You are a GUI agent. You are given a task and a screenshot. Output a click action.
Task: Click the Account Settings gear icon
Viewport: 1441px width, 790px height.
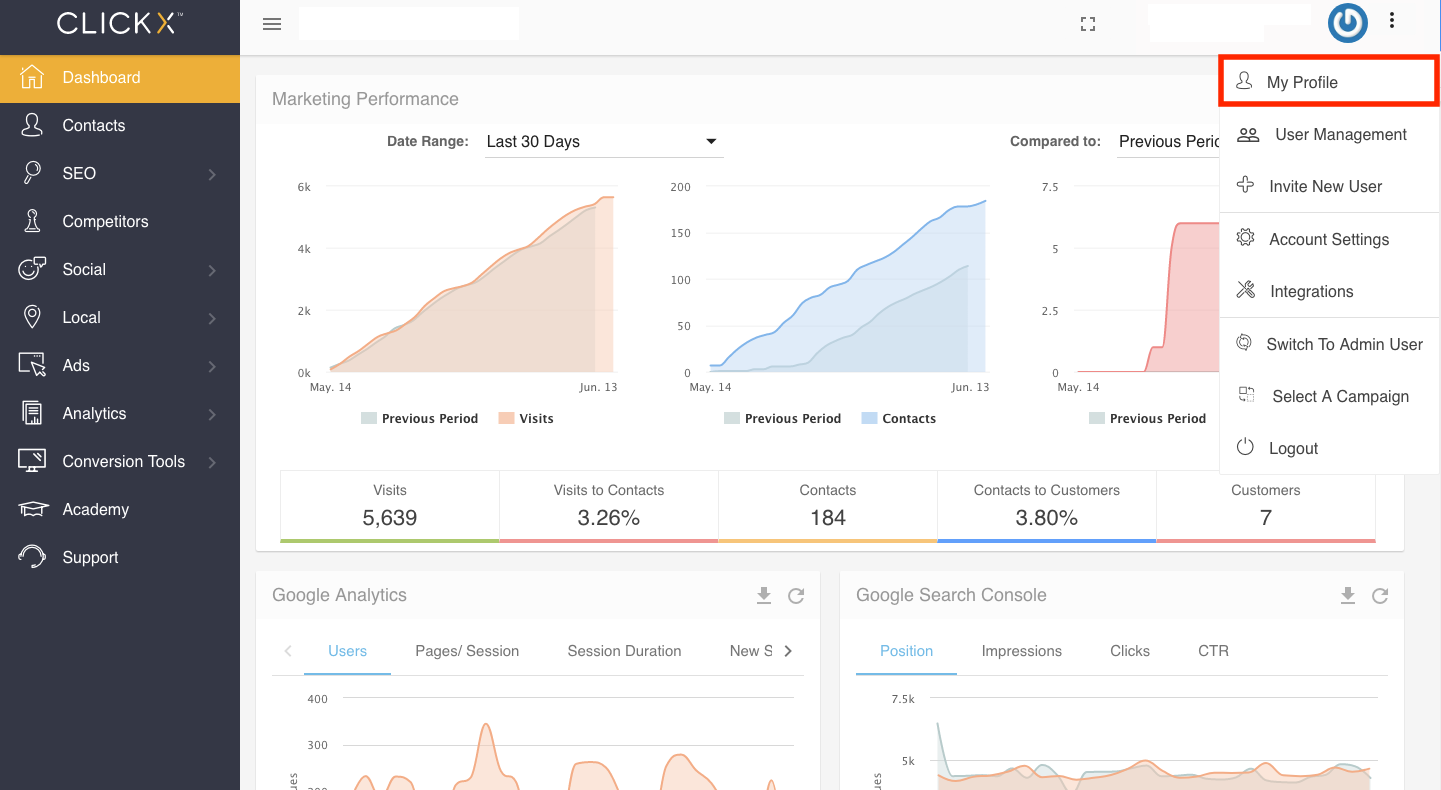click(1245, 238)
